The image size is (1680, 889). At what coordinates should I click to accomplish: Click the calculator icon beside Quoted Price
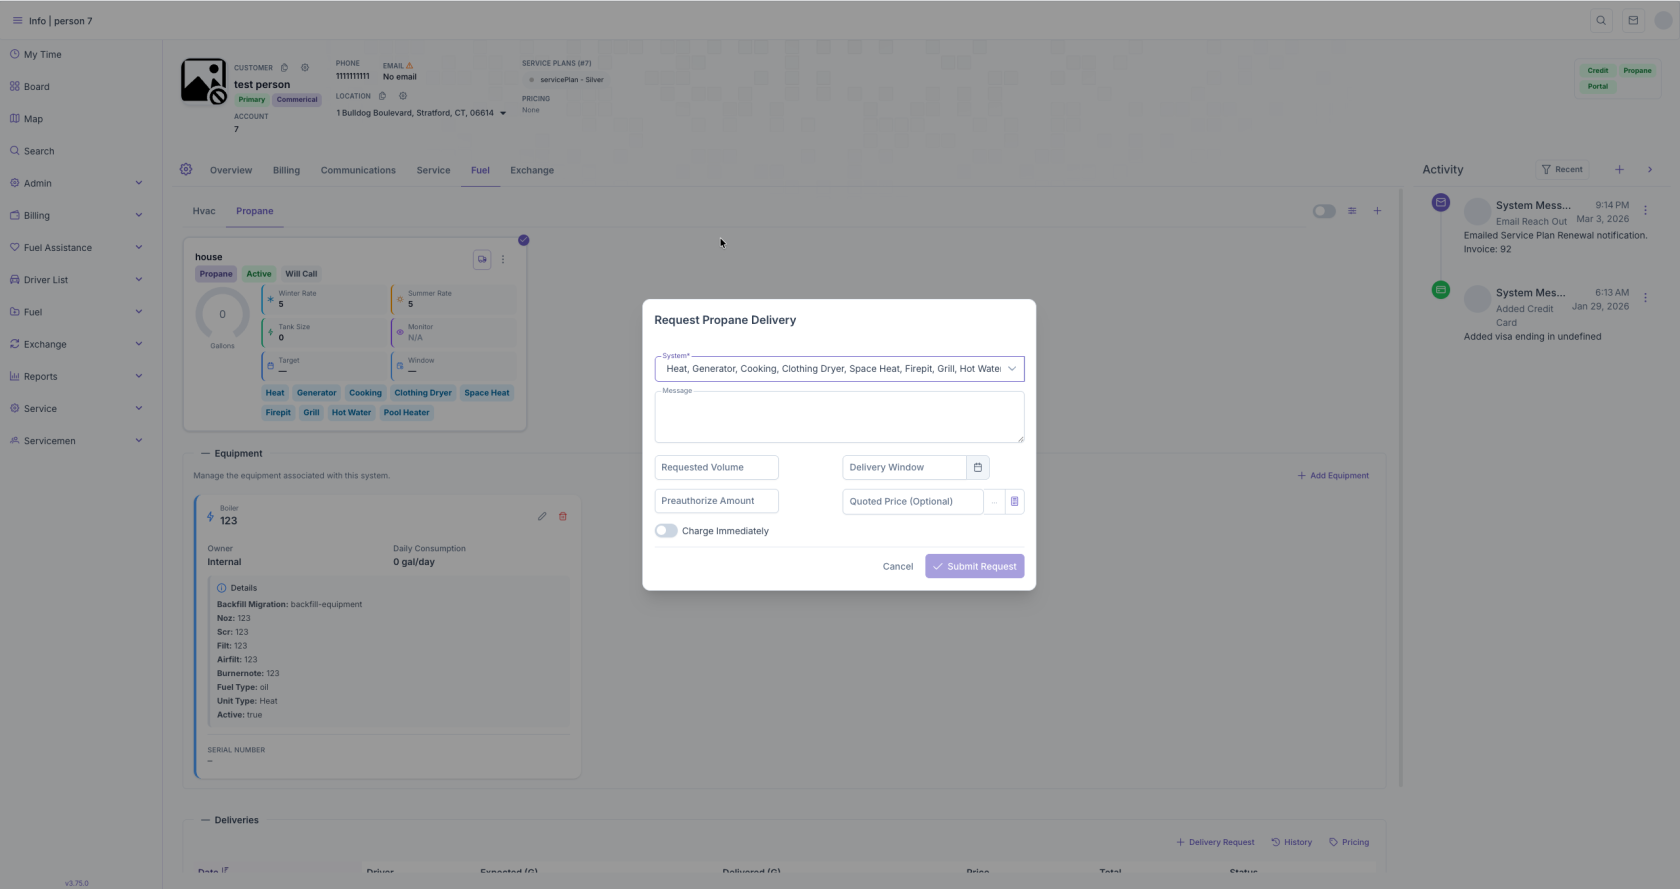coord(1014,501)
